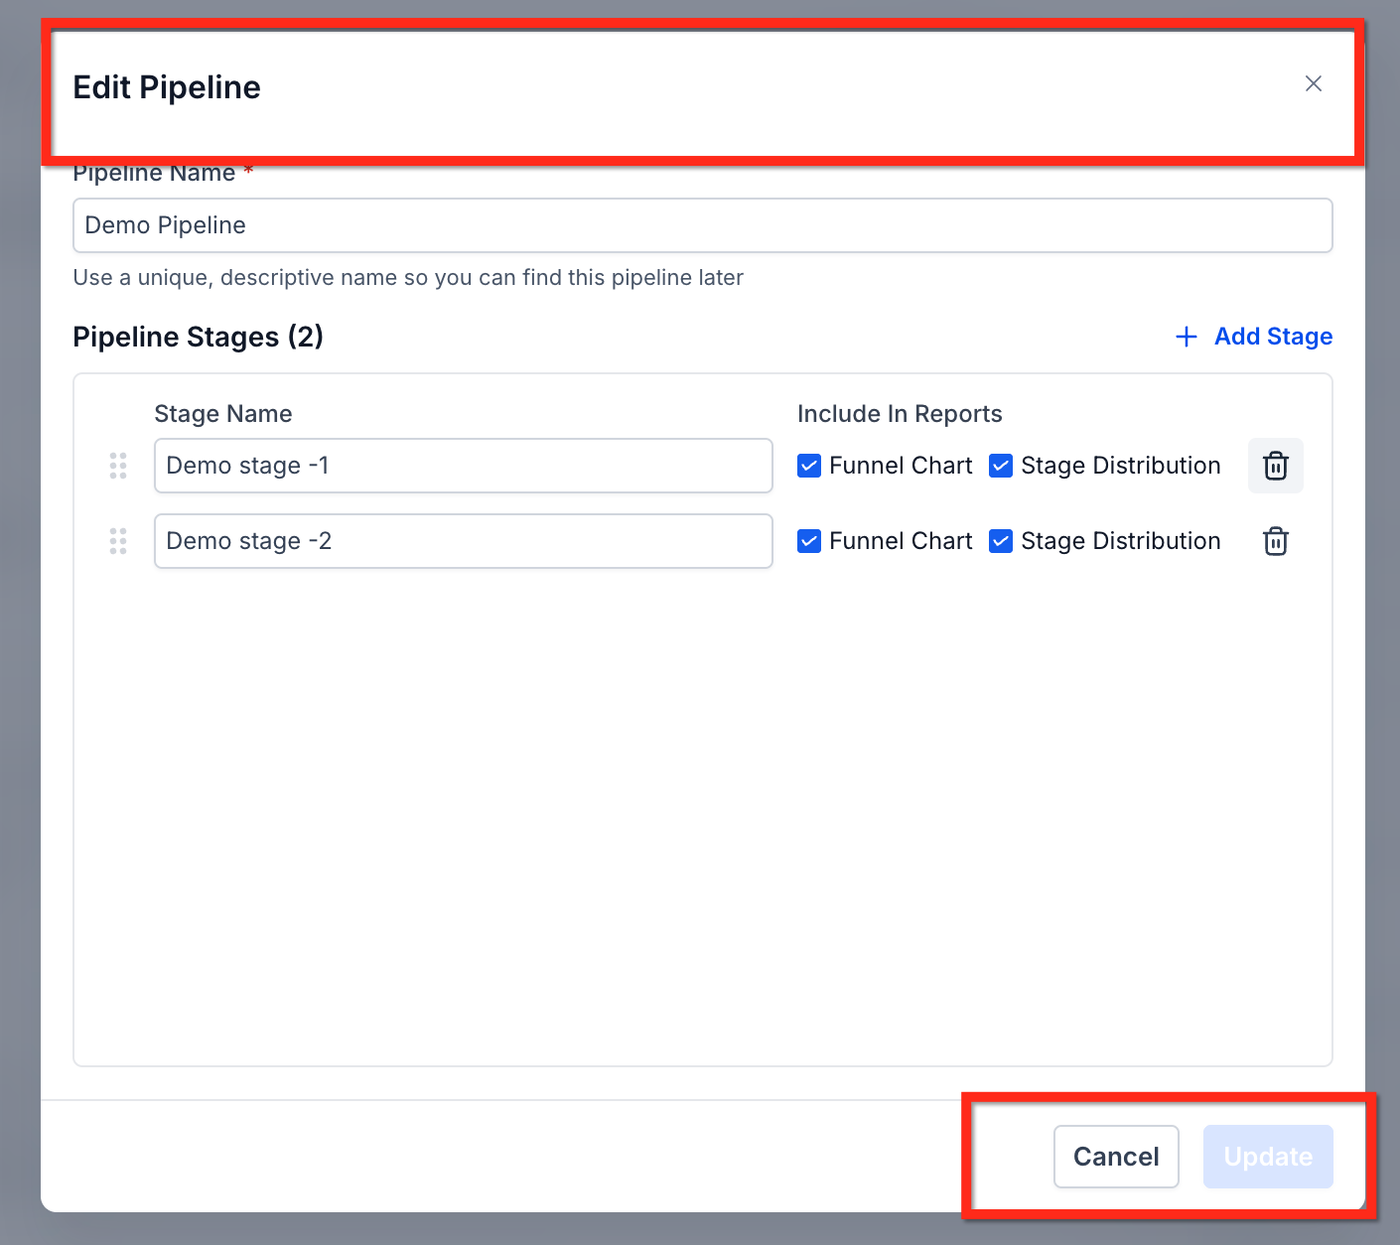The width and height of the screenshot is (1400, 1245).
Task: Click the Demo stage -1 name field
Action: (x=463, y=466)
